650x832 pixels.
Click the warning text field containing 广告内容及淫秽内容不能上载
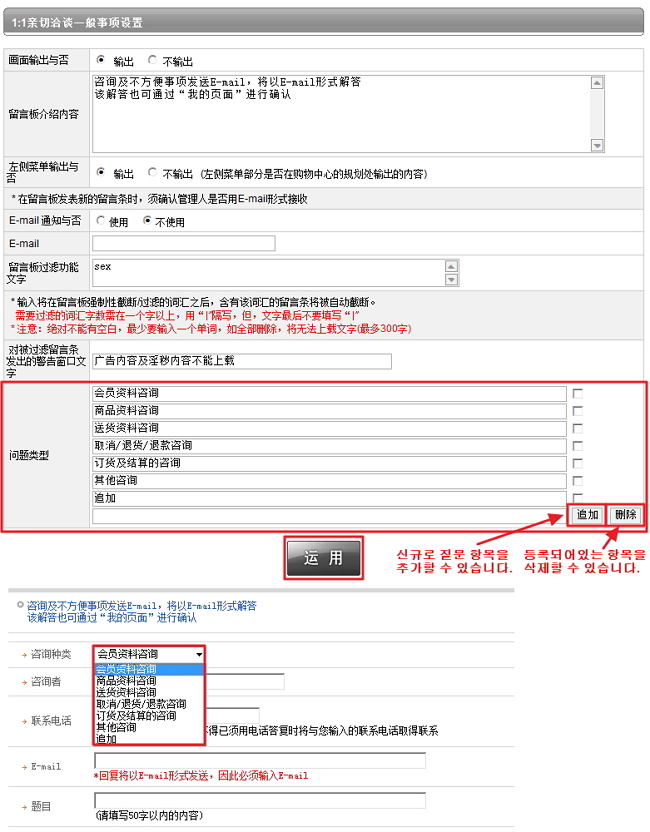click(x=242, y=361)
